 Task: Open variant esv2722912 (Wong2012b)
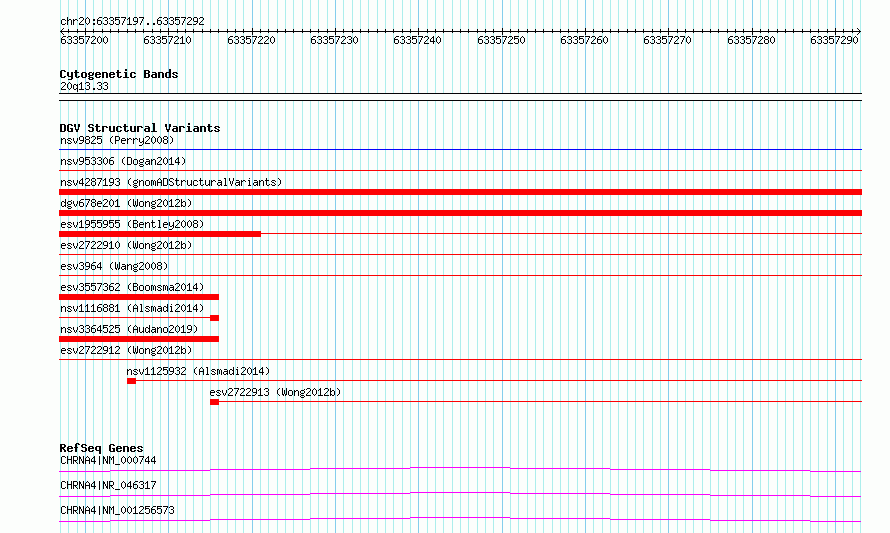126,350
